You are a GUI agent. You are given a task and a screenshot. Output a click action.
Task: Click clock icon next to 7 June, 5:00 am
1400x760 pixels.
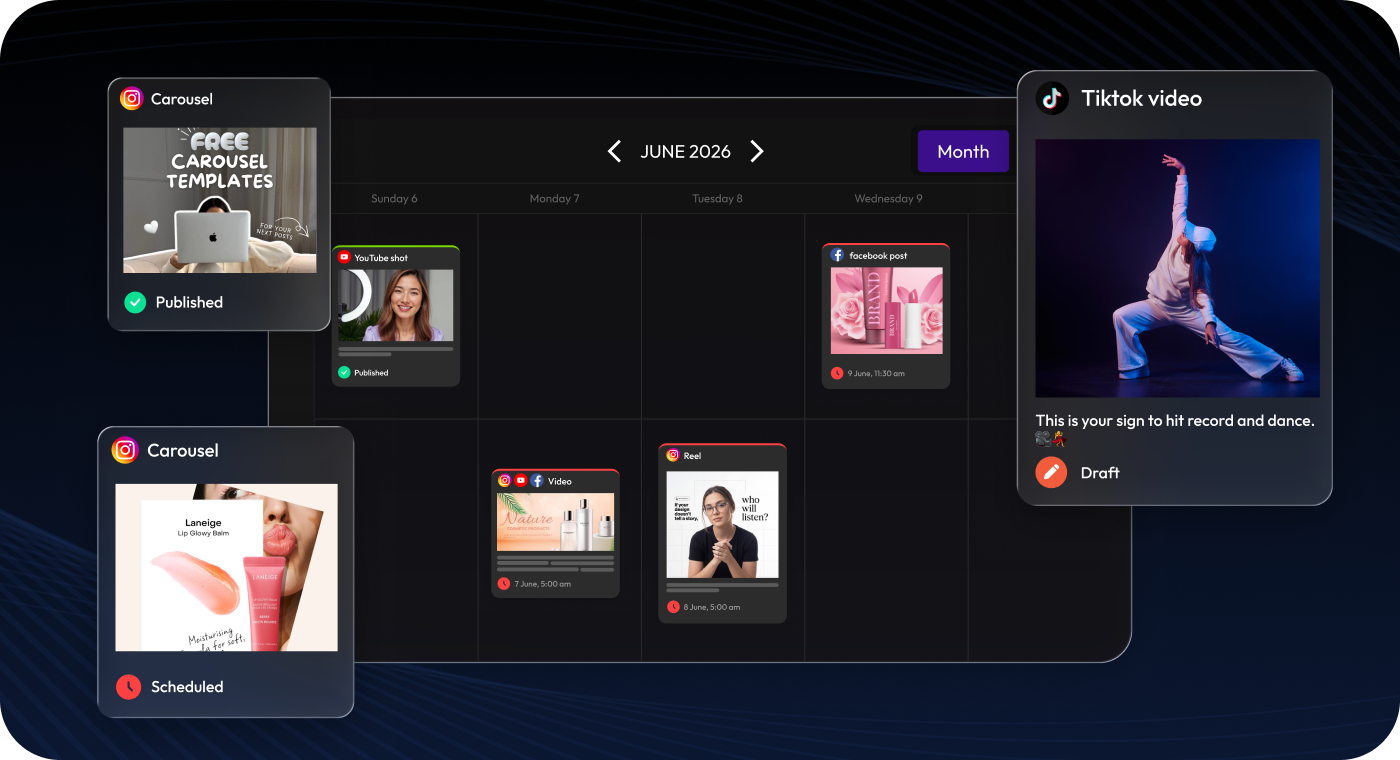tap(503, 583)
